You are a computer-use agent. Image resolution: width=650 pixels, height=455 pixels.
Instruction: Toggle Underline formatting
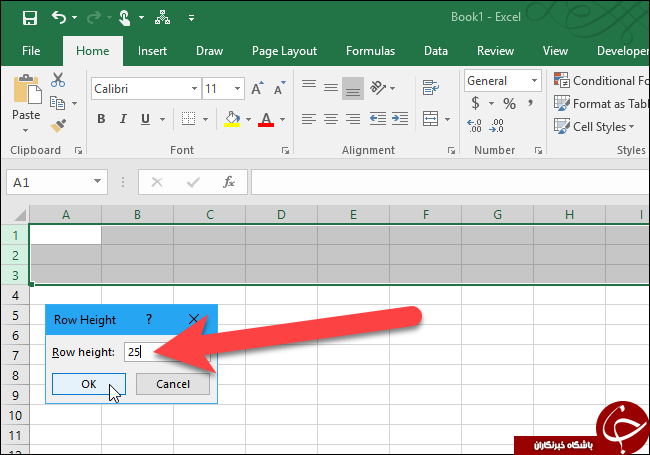pos(145,119)
